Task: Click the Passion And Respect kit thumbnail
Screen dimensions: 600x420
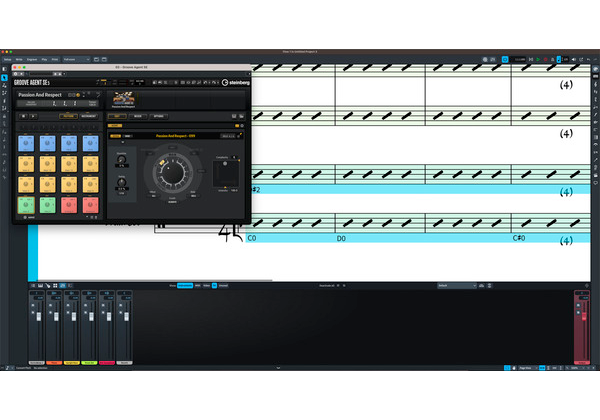Action: [x=123, y=99]
